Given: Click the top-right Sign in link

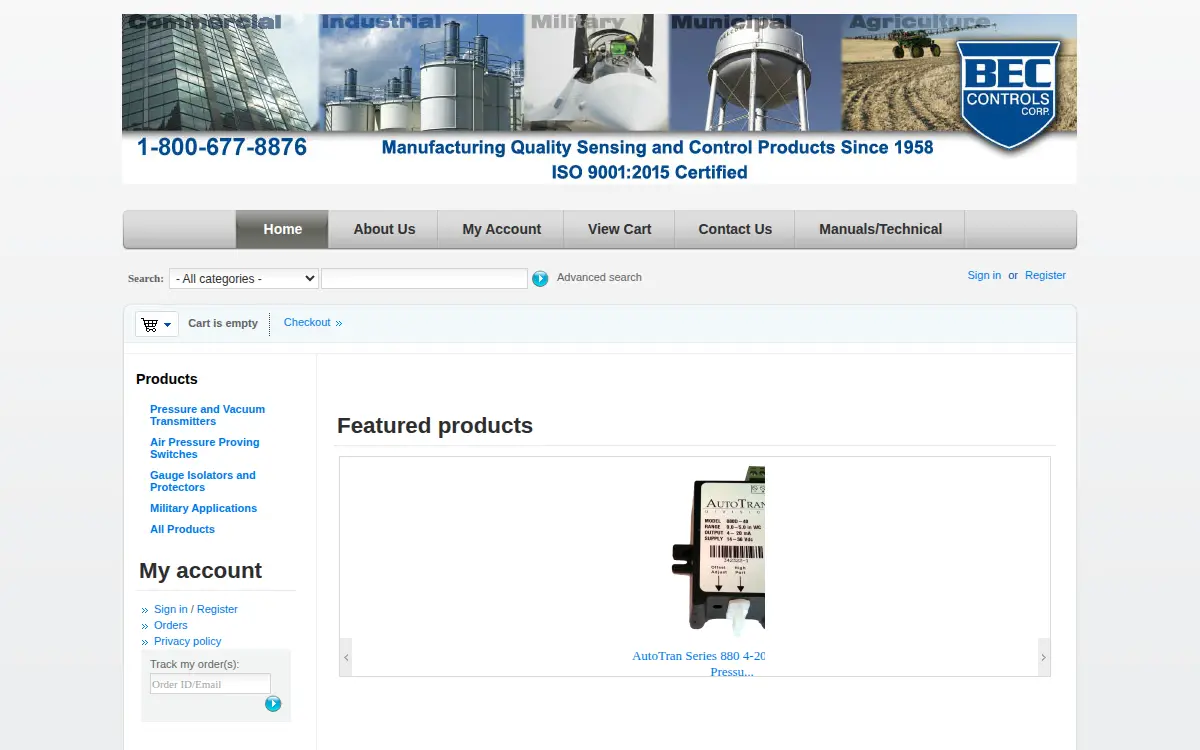Looking at the screenshot, I should point(984,275).
